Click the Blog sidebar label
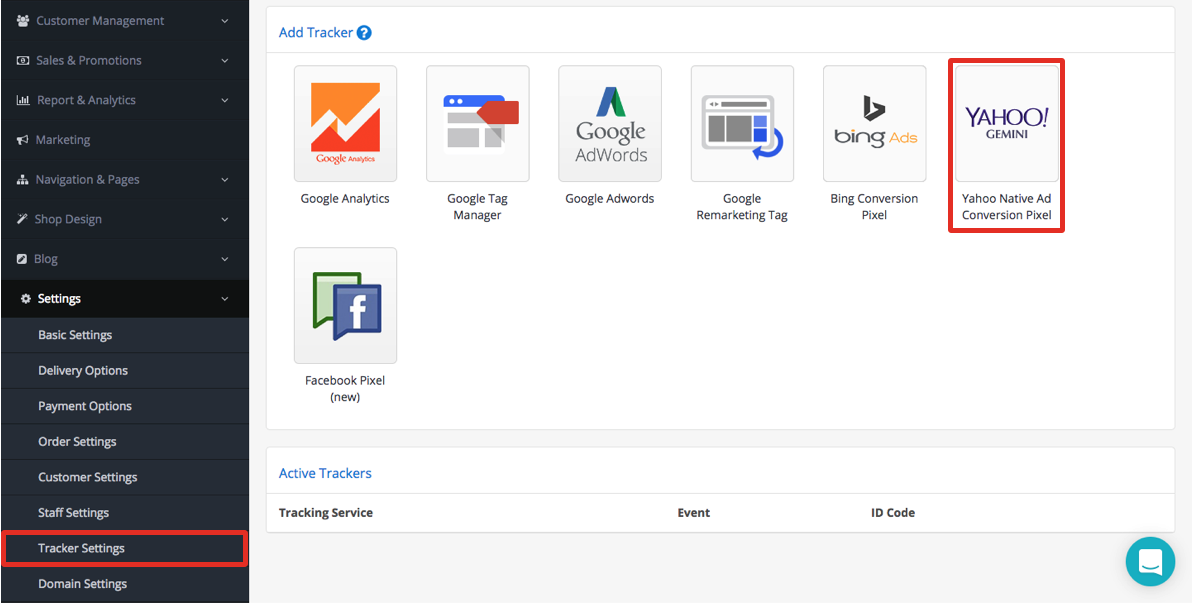Screen dimensions: 1192x603 (46, 259)
